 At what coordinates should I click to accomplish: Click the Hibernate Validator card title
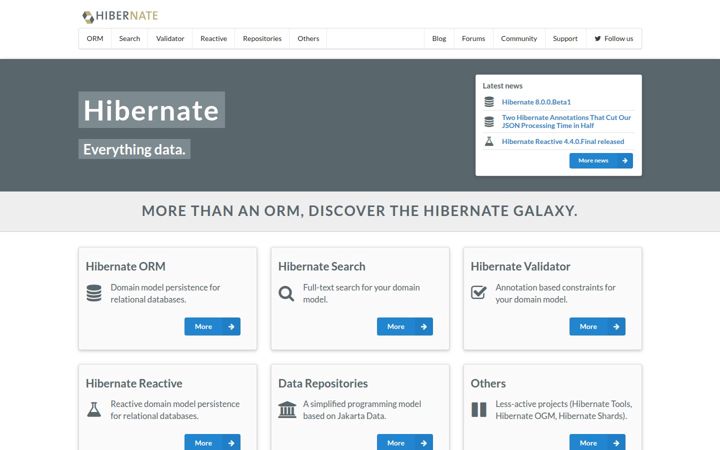(520, 266)
